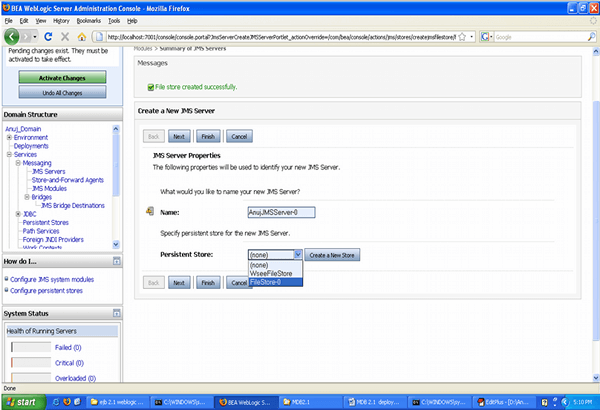Go to the browser home page icon
The height and width of the screenshot is (410, 600).
[x=80, y=36]
